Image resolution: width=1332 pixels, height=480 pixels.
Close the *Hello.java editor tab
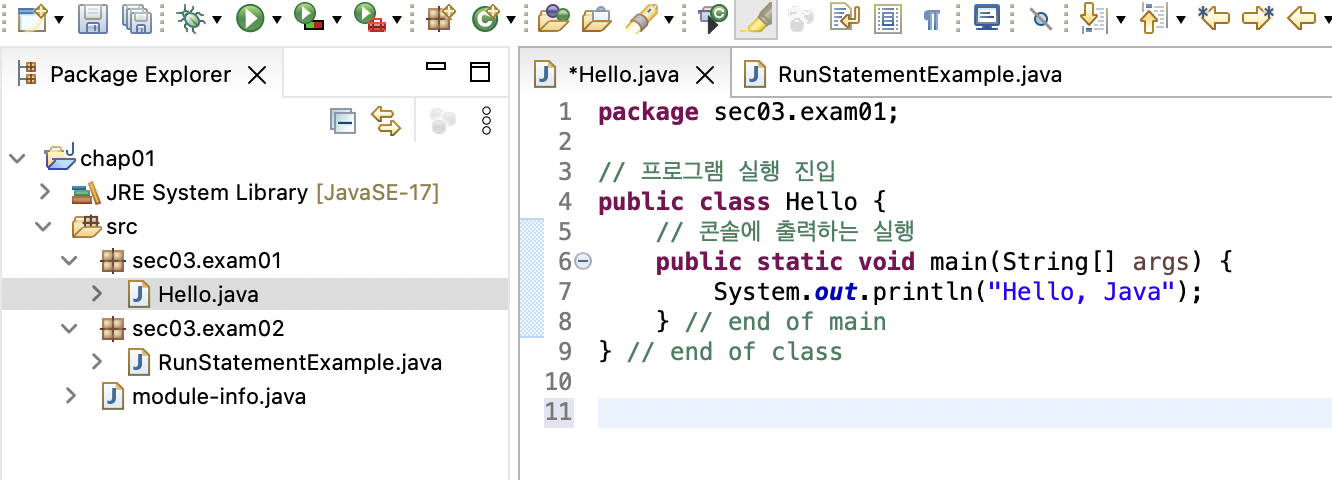(705, 75)
